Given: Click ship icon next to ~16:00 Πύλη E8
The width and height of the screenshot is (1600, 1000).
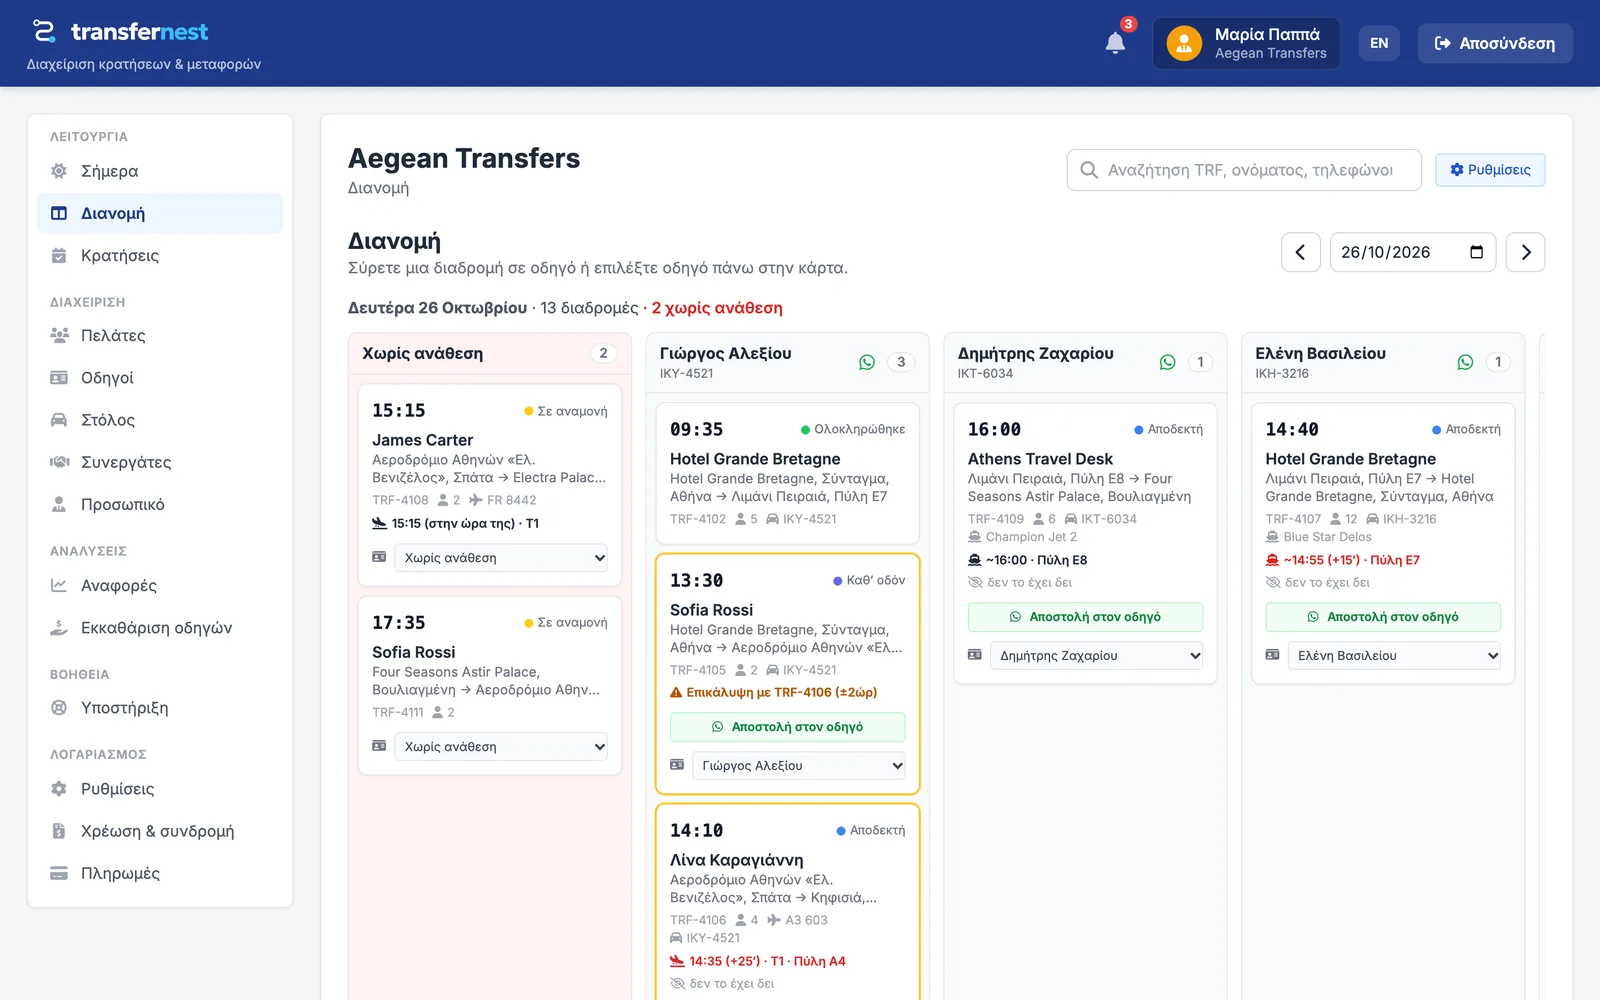Looking at the screenshot, I should coord(974,560).
